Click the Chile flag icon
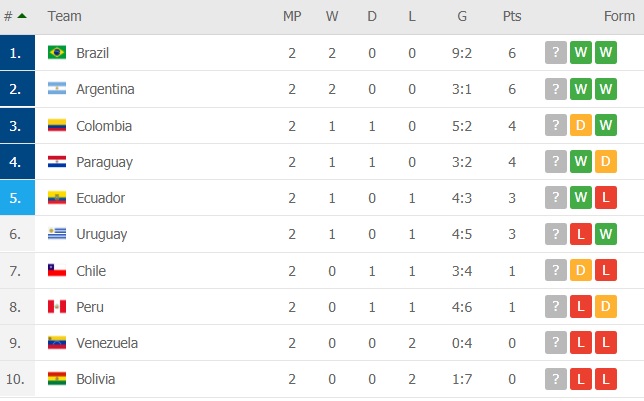The width and height of the screenshot is (644, 401). (57, 271)
